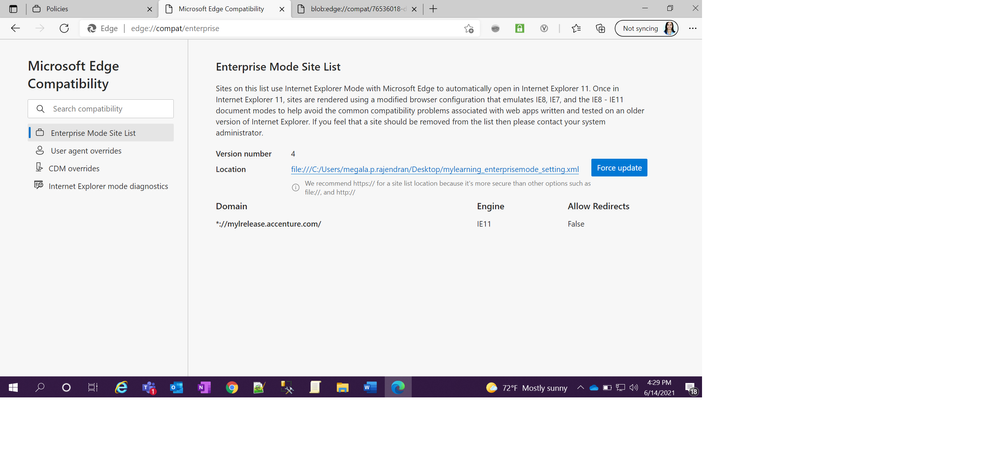Screen dimensions: 999x451
Task: Open Microsoft Teams from the taskbar
Action: pos(149,387)
